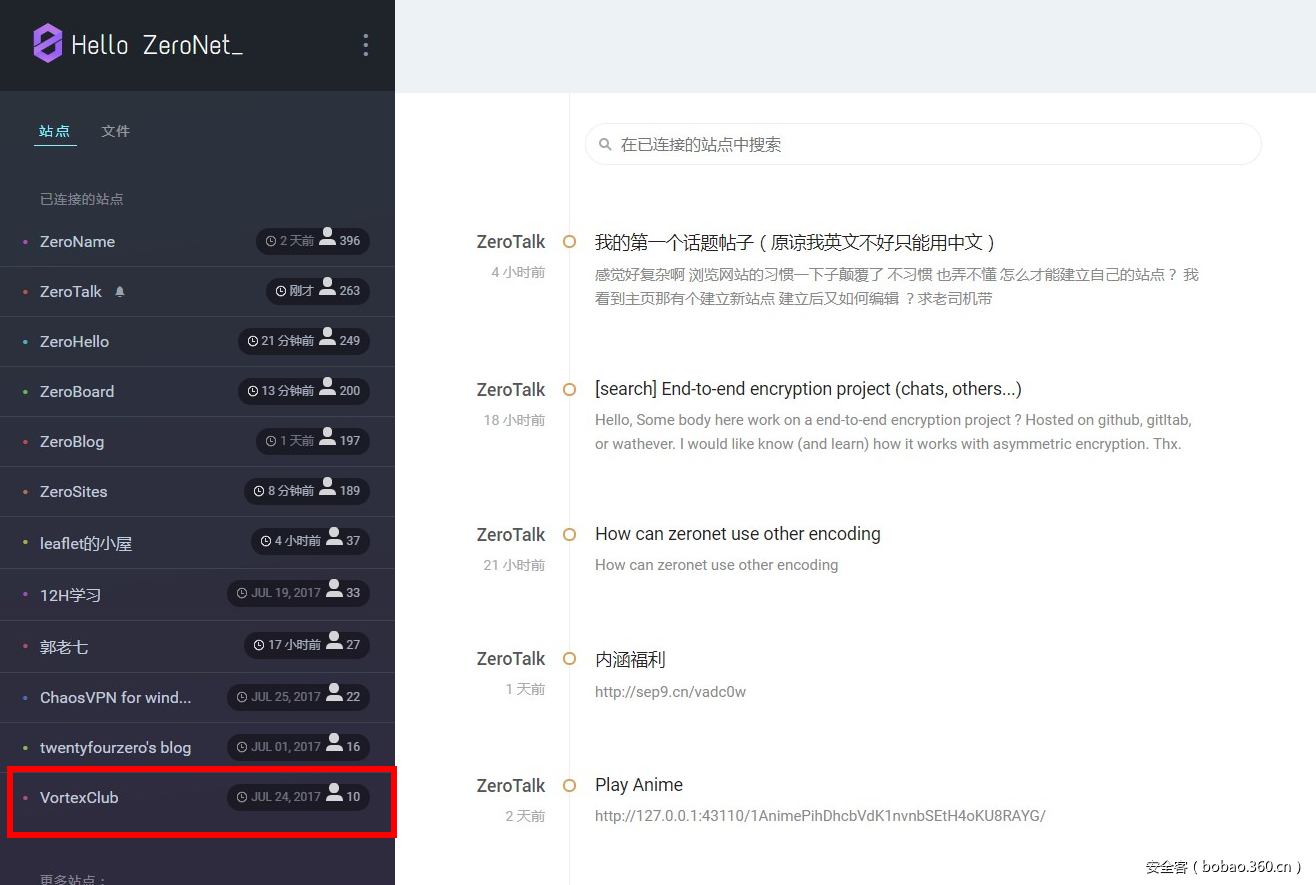The width and height of the screenshot is (1316, 885).
Task: Click the peers person icon in the ZeroName row
Action: point(327,239)
